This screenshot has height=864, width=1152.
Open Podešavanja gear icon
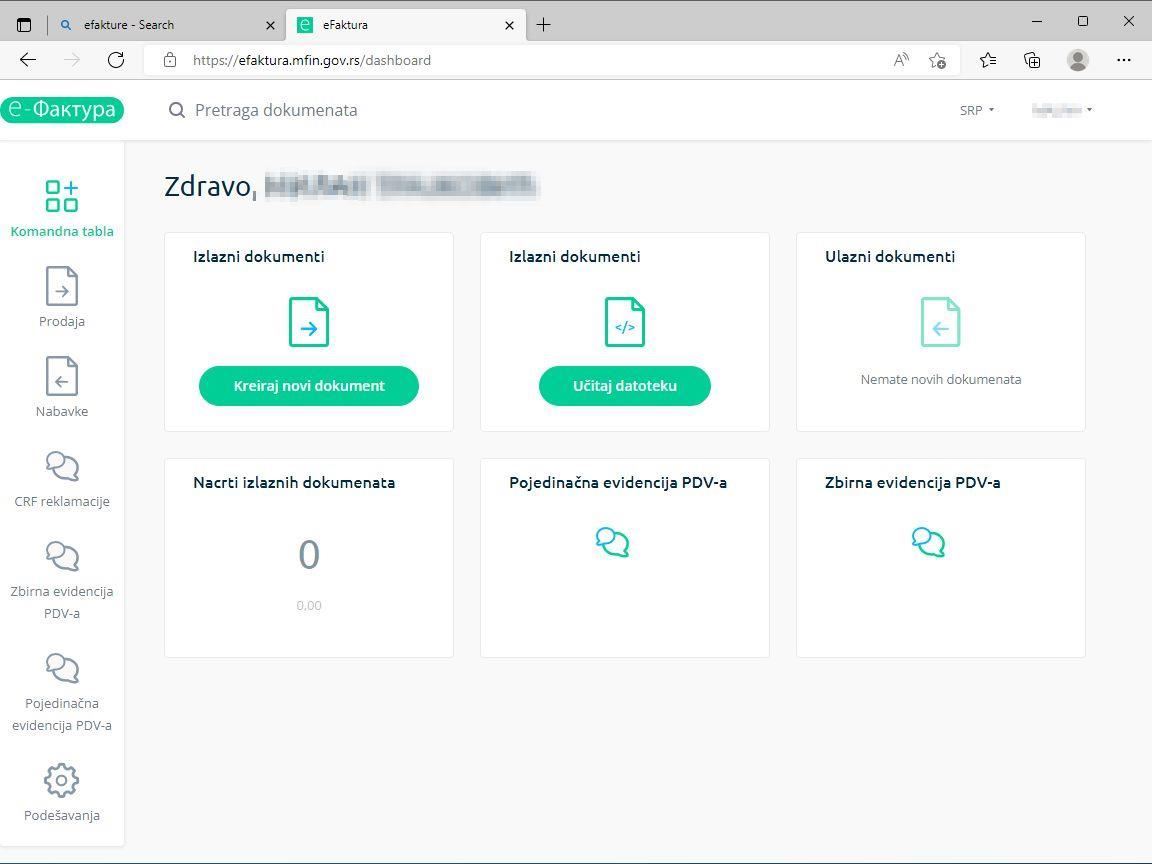coord(61,781)
